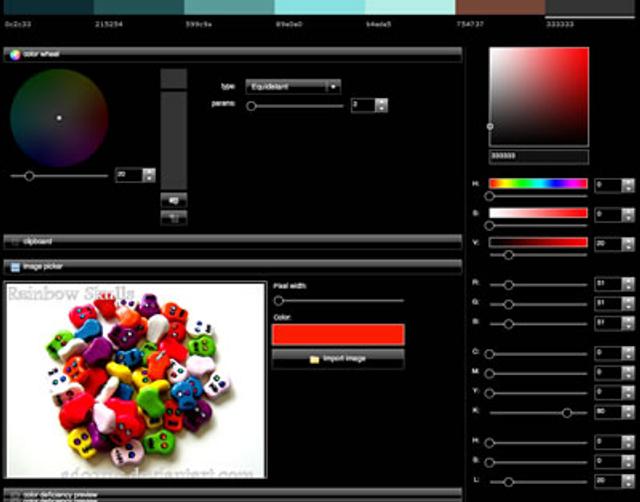The image size is (640, 502).
Task: Click the black-to-red value gradient bar
Action: tap(538, 242)
